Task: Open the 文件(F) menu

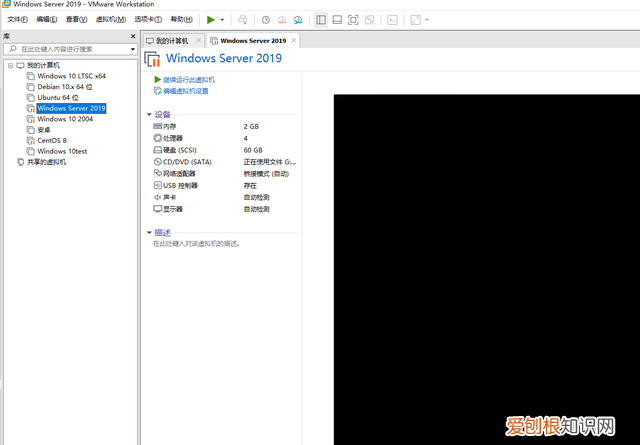Action: coord(18,19)
